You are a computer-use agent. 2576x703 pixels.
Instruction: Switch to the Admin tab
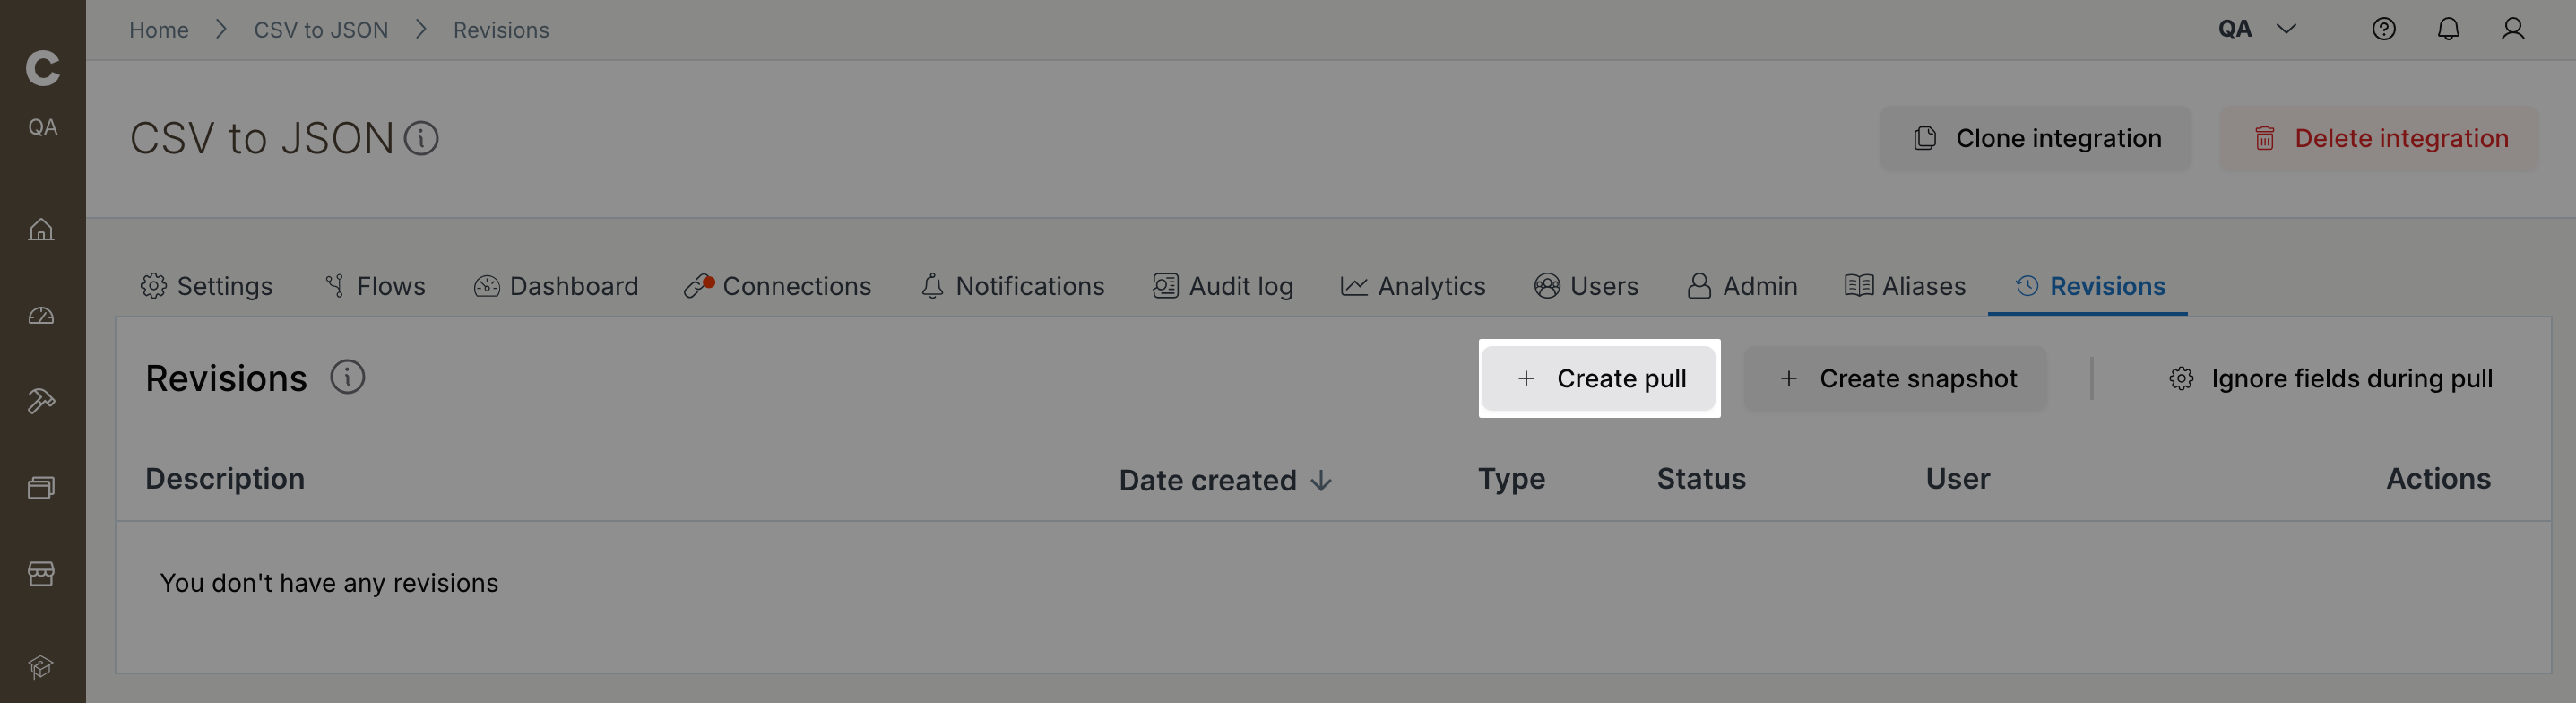coord(1742,286)
